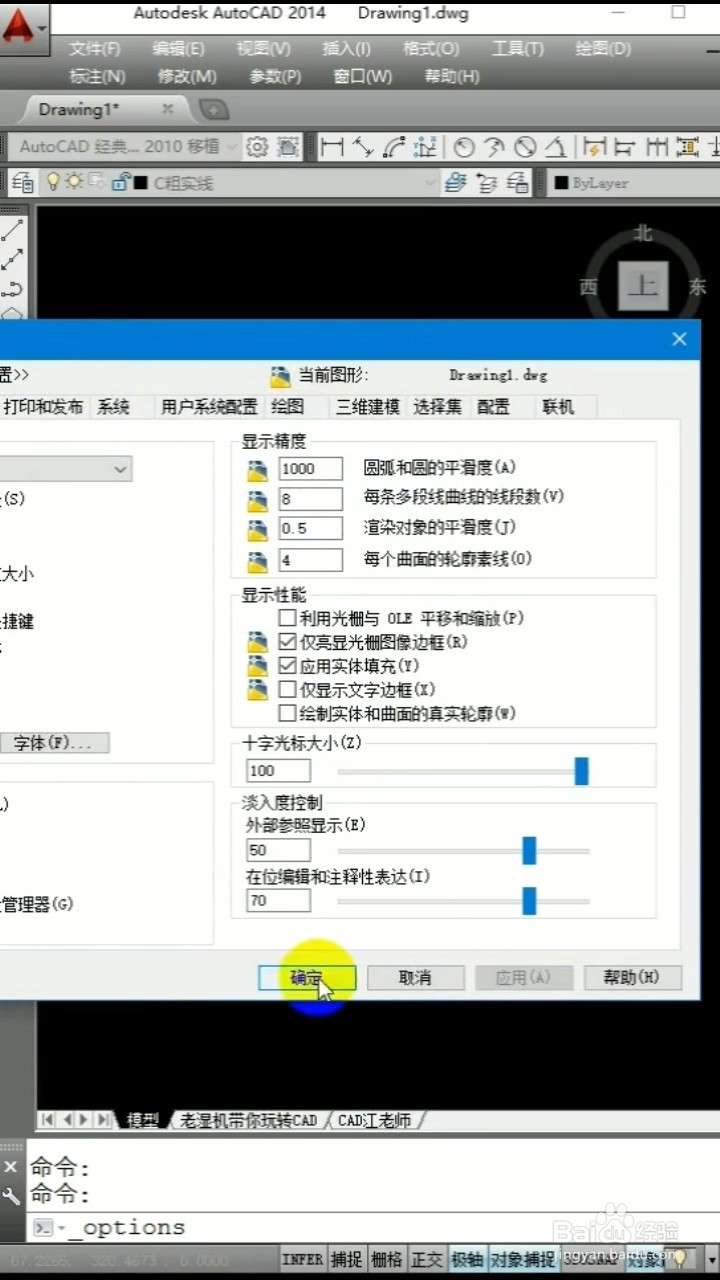Select the jogged dimension icon
This screenshot has width=720, height=1280.
click(x=494, y=148)
